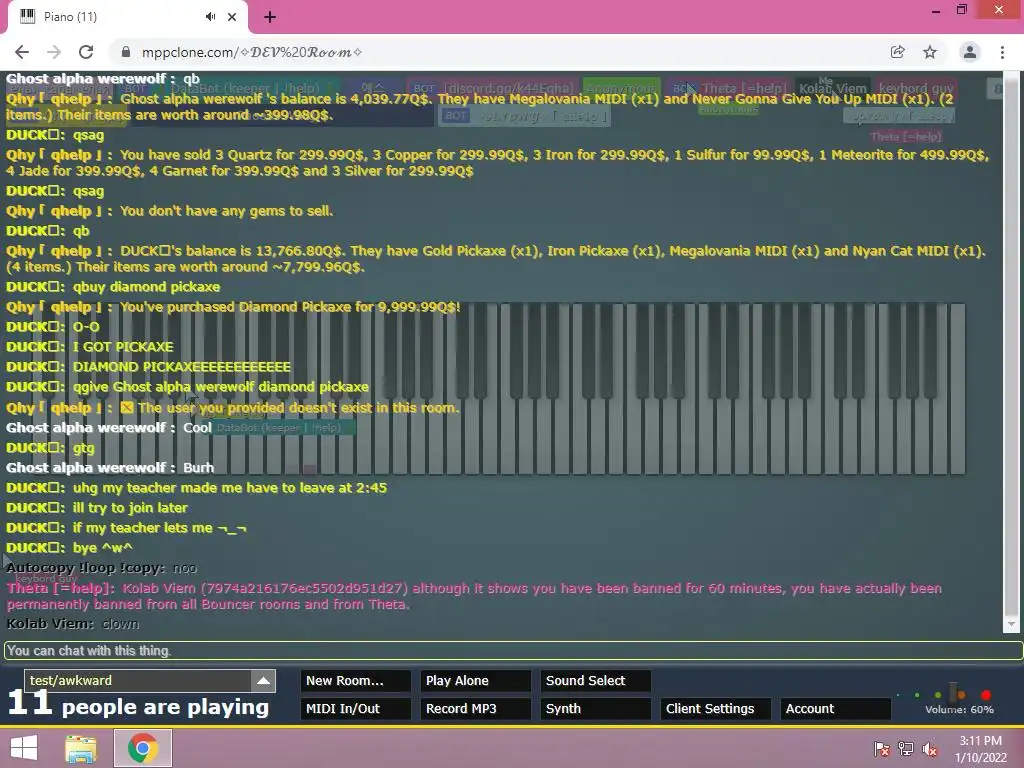Open the Windows Start menu
The image size is (1024, 768).
(x=24, y=748)
